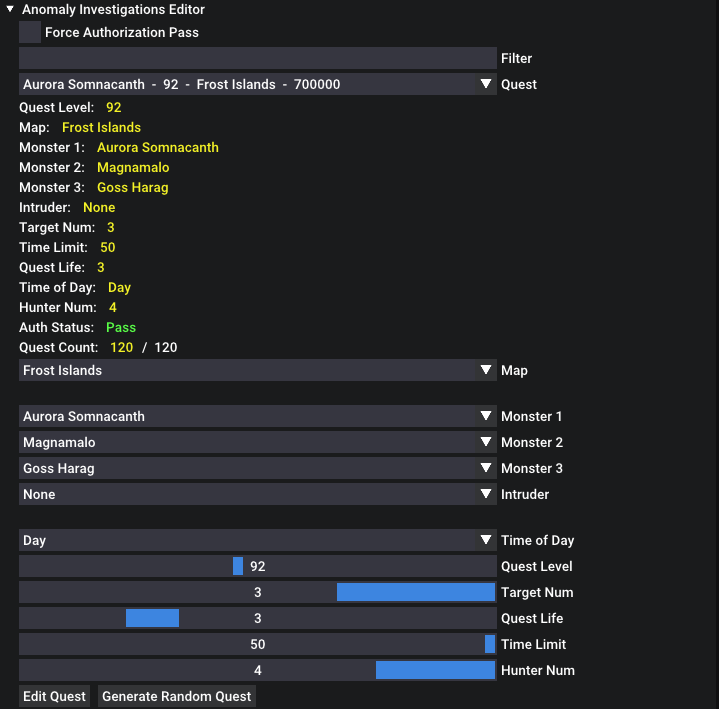Screen dimensions: 719x709
Task: Open the Intruder dropdown arrow
Action: pyautogui.click(x=486, y=494)
